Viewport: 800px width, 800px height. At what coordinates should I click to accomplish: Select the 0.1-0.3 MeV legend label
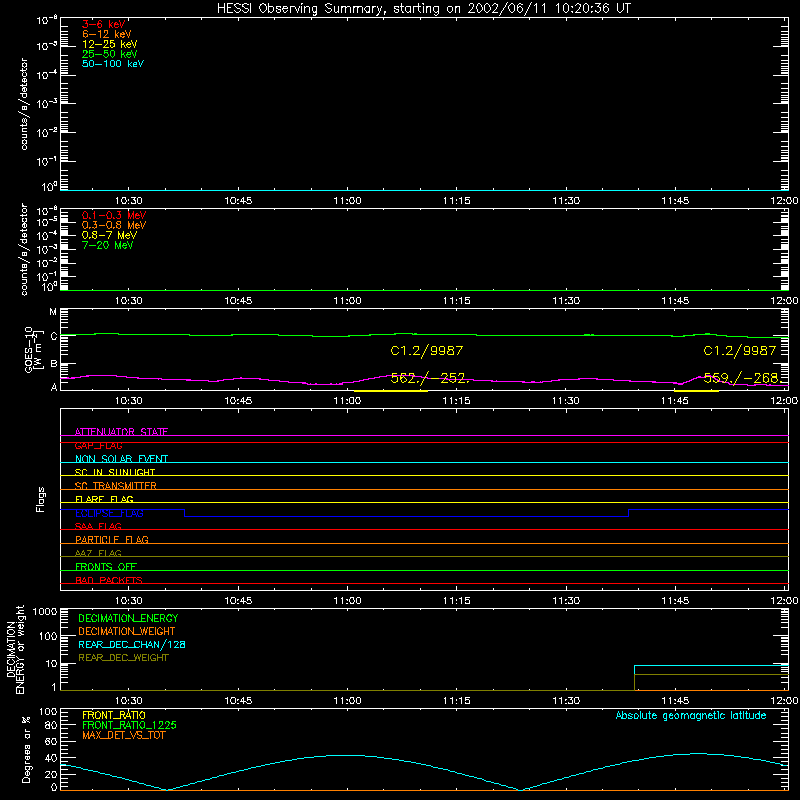pos(114,215)
